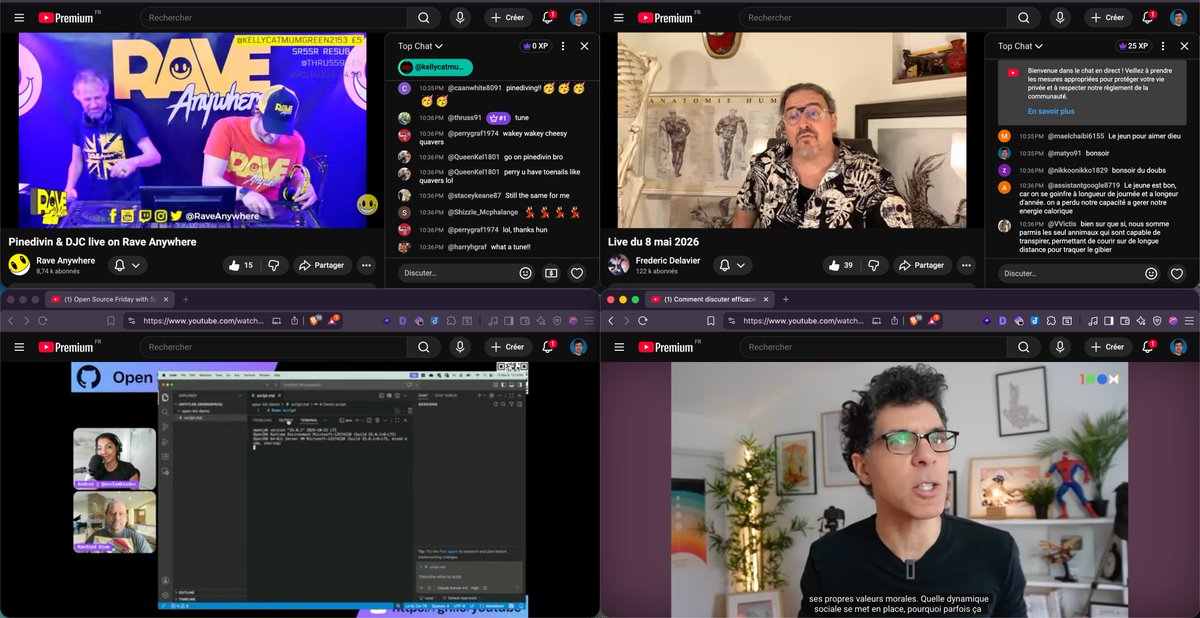Image resolution: width=1200 pixels, height=618 pixels.
Task: Dislike the Pinedivin & DJC live video
Action: click(274, 265)
